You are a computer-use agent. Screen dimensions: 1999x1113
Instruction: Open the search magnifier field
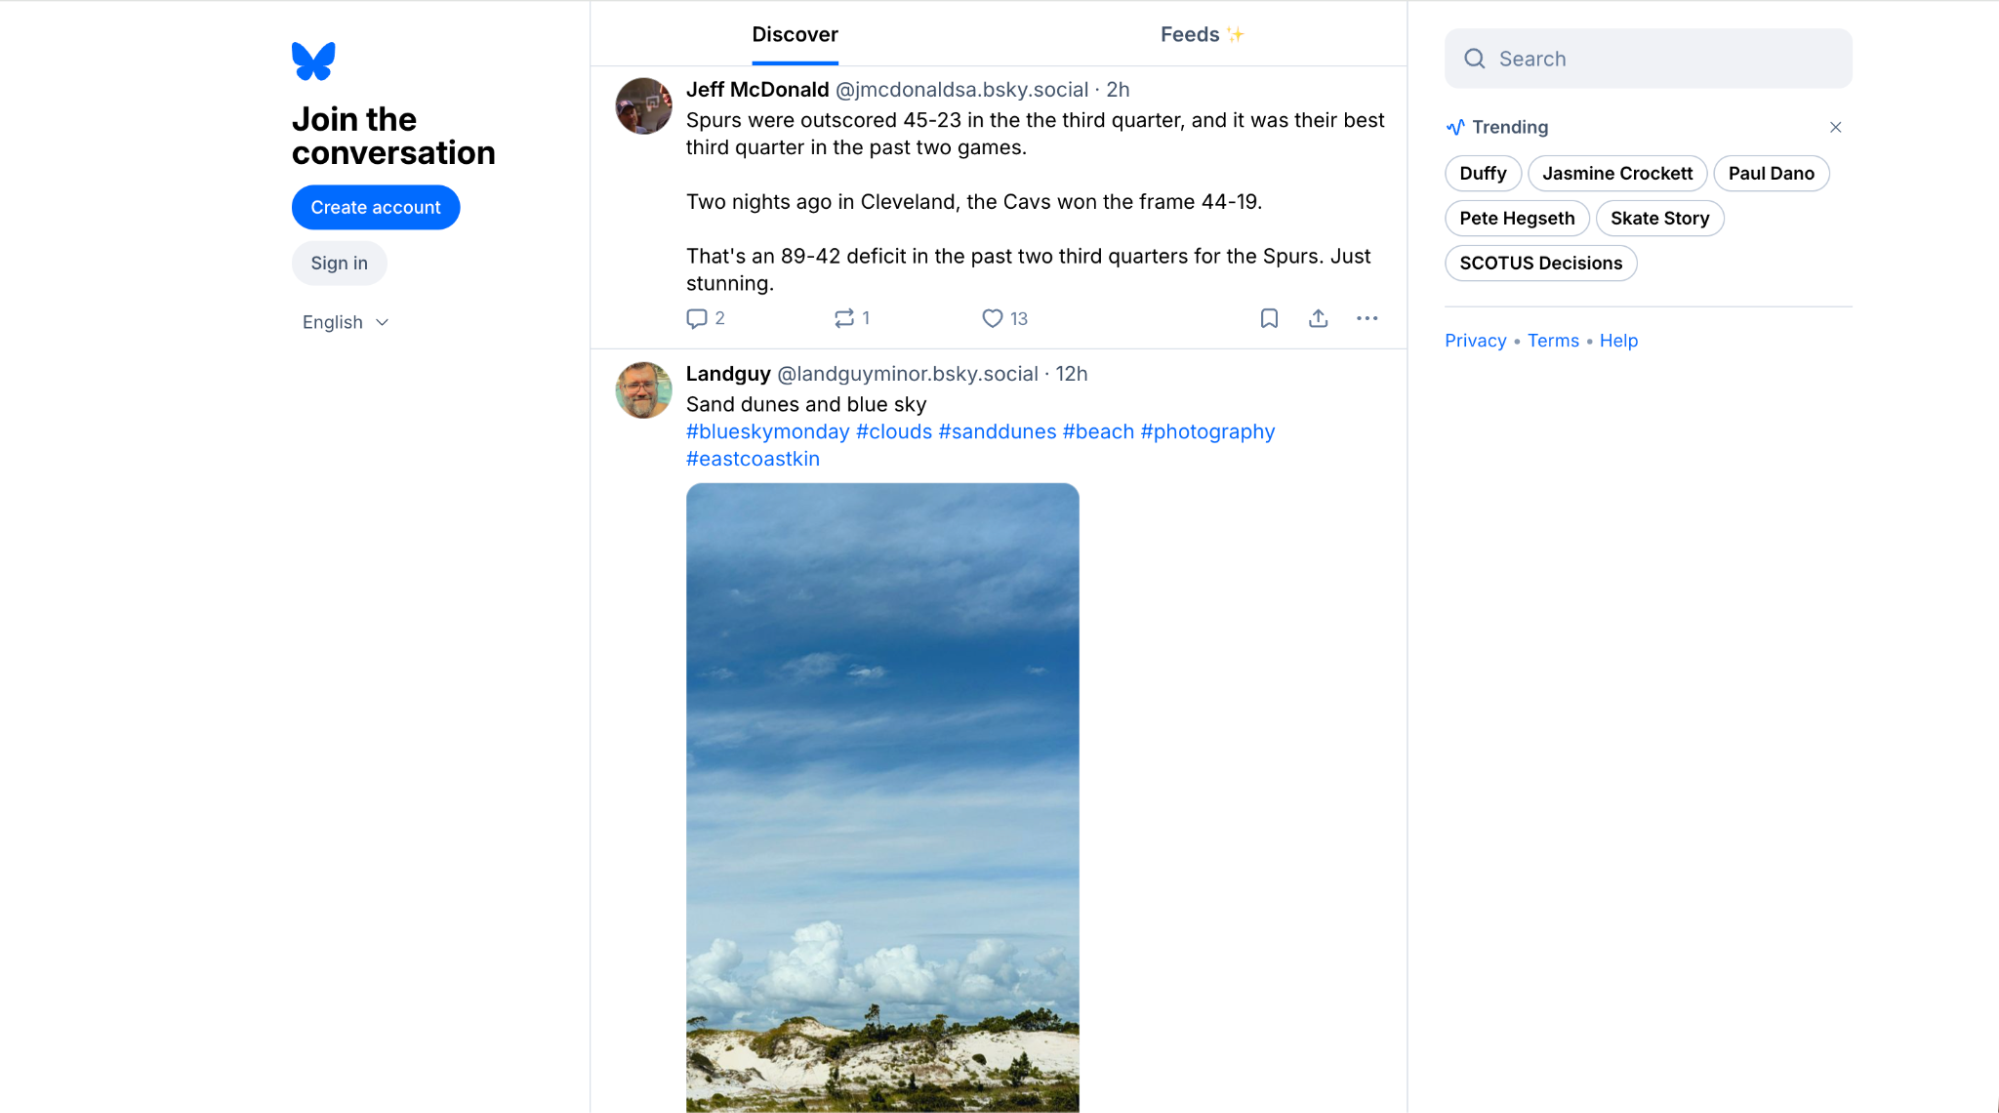[x=1648, y=58]
